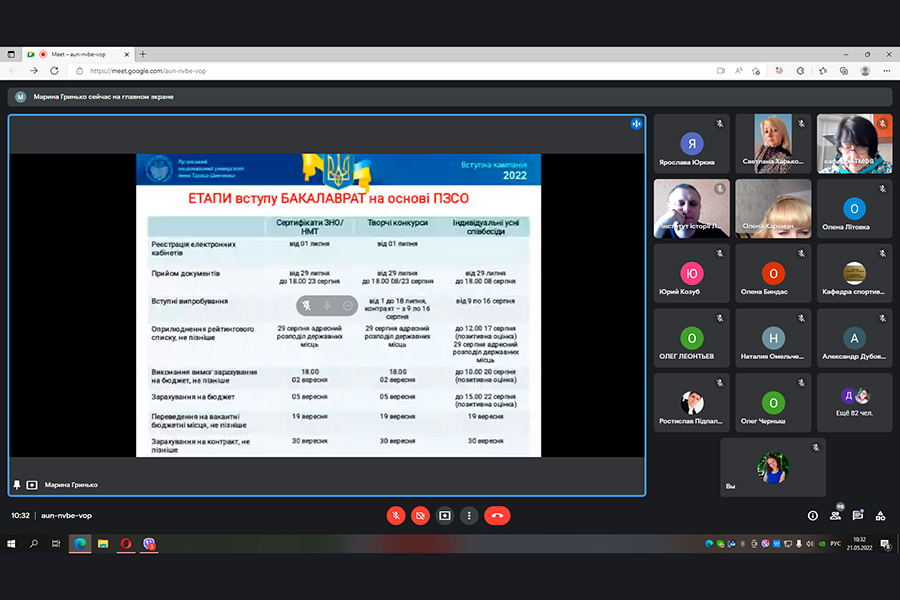Viewport: 900px width, 600px height.
Task: Go forward in browser history
Action: (34, 71)
